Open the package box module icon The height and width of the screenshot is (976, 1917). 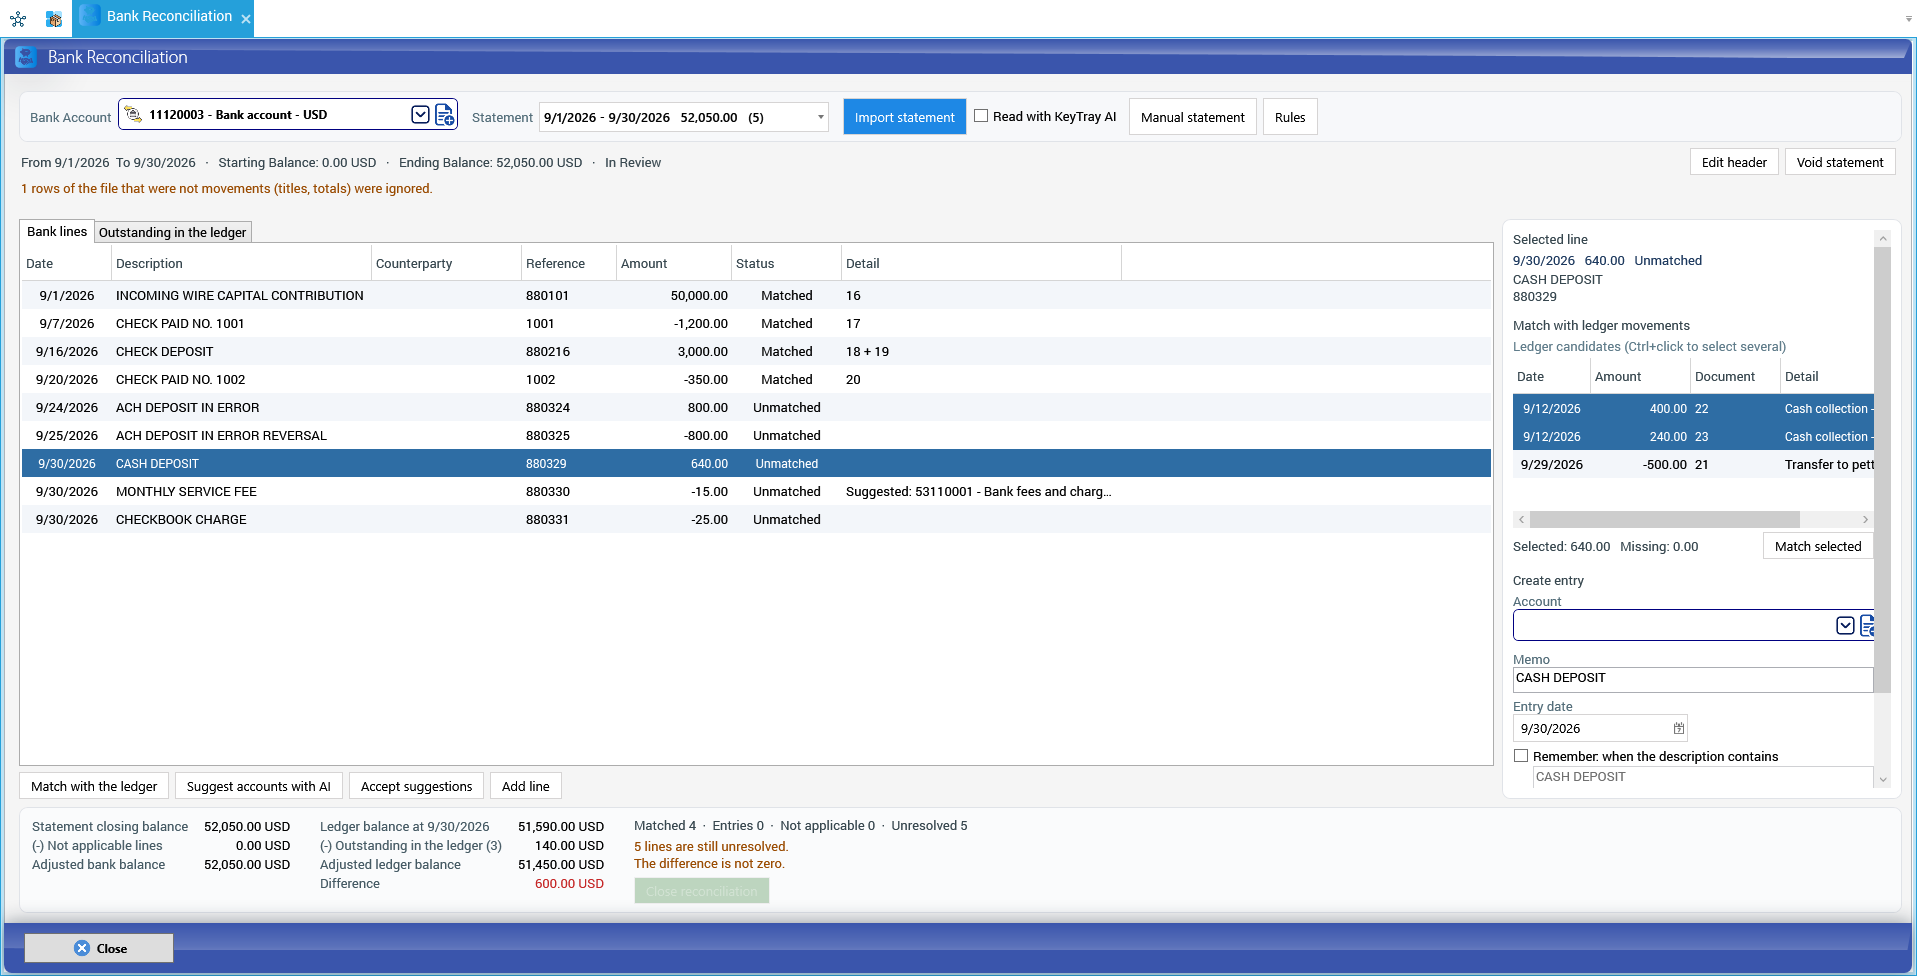[x=54, y=18]
